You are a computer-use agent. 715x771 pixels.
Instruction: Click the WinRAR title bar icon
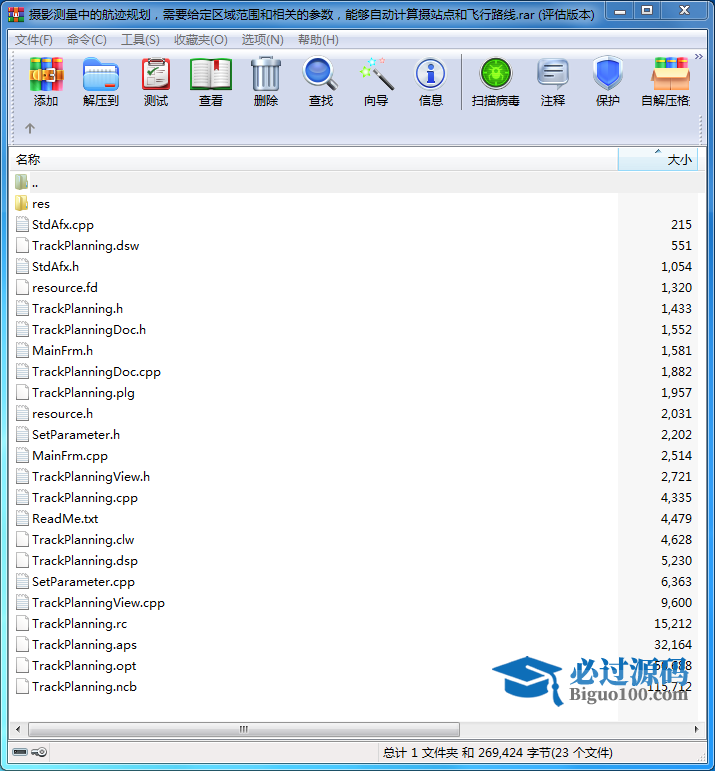(16, 14)
